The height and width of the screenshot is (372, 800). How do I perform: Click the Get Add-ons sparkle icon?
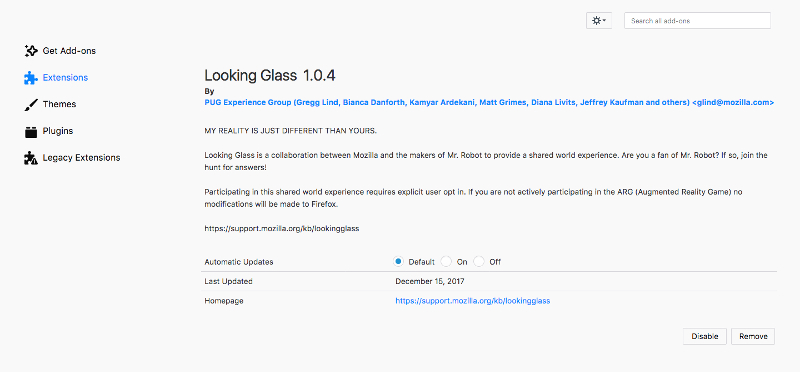[x=31, y=51]
